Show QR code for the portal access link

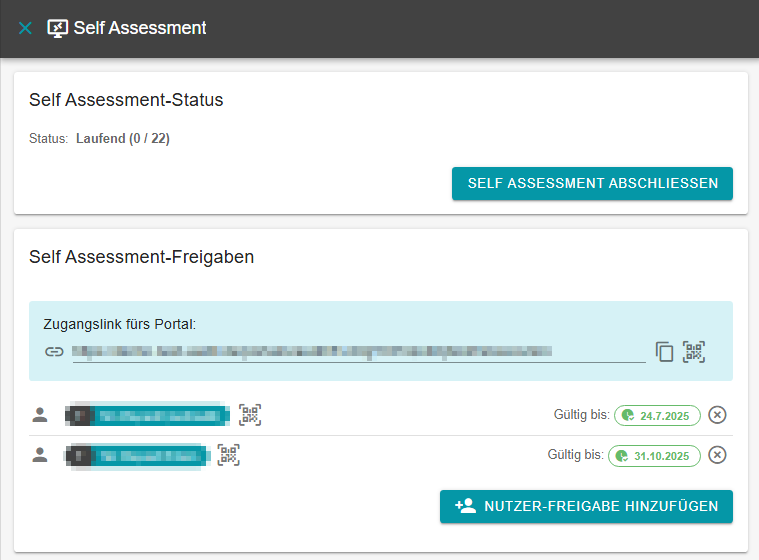pyautogui.click(x=694, y=352)
